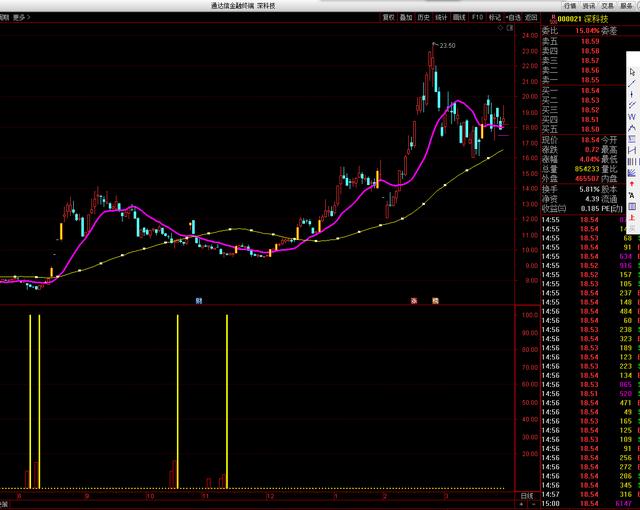The image size is (640, 510).
Task: Open the 日线 period selector
Action: click(527, 496)
